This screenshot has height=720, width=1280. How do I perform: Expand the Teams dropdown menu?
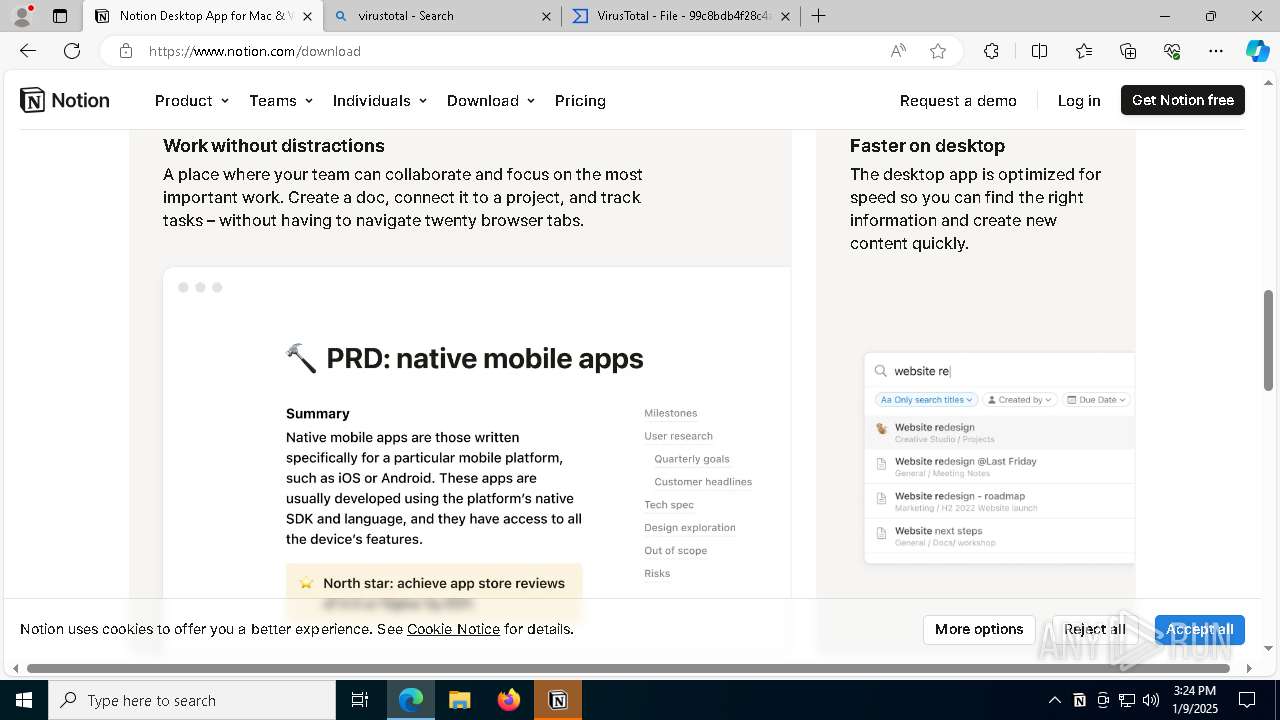pyautogui.click(x=281, y=100)
